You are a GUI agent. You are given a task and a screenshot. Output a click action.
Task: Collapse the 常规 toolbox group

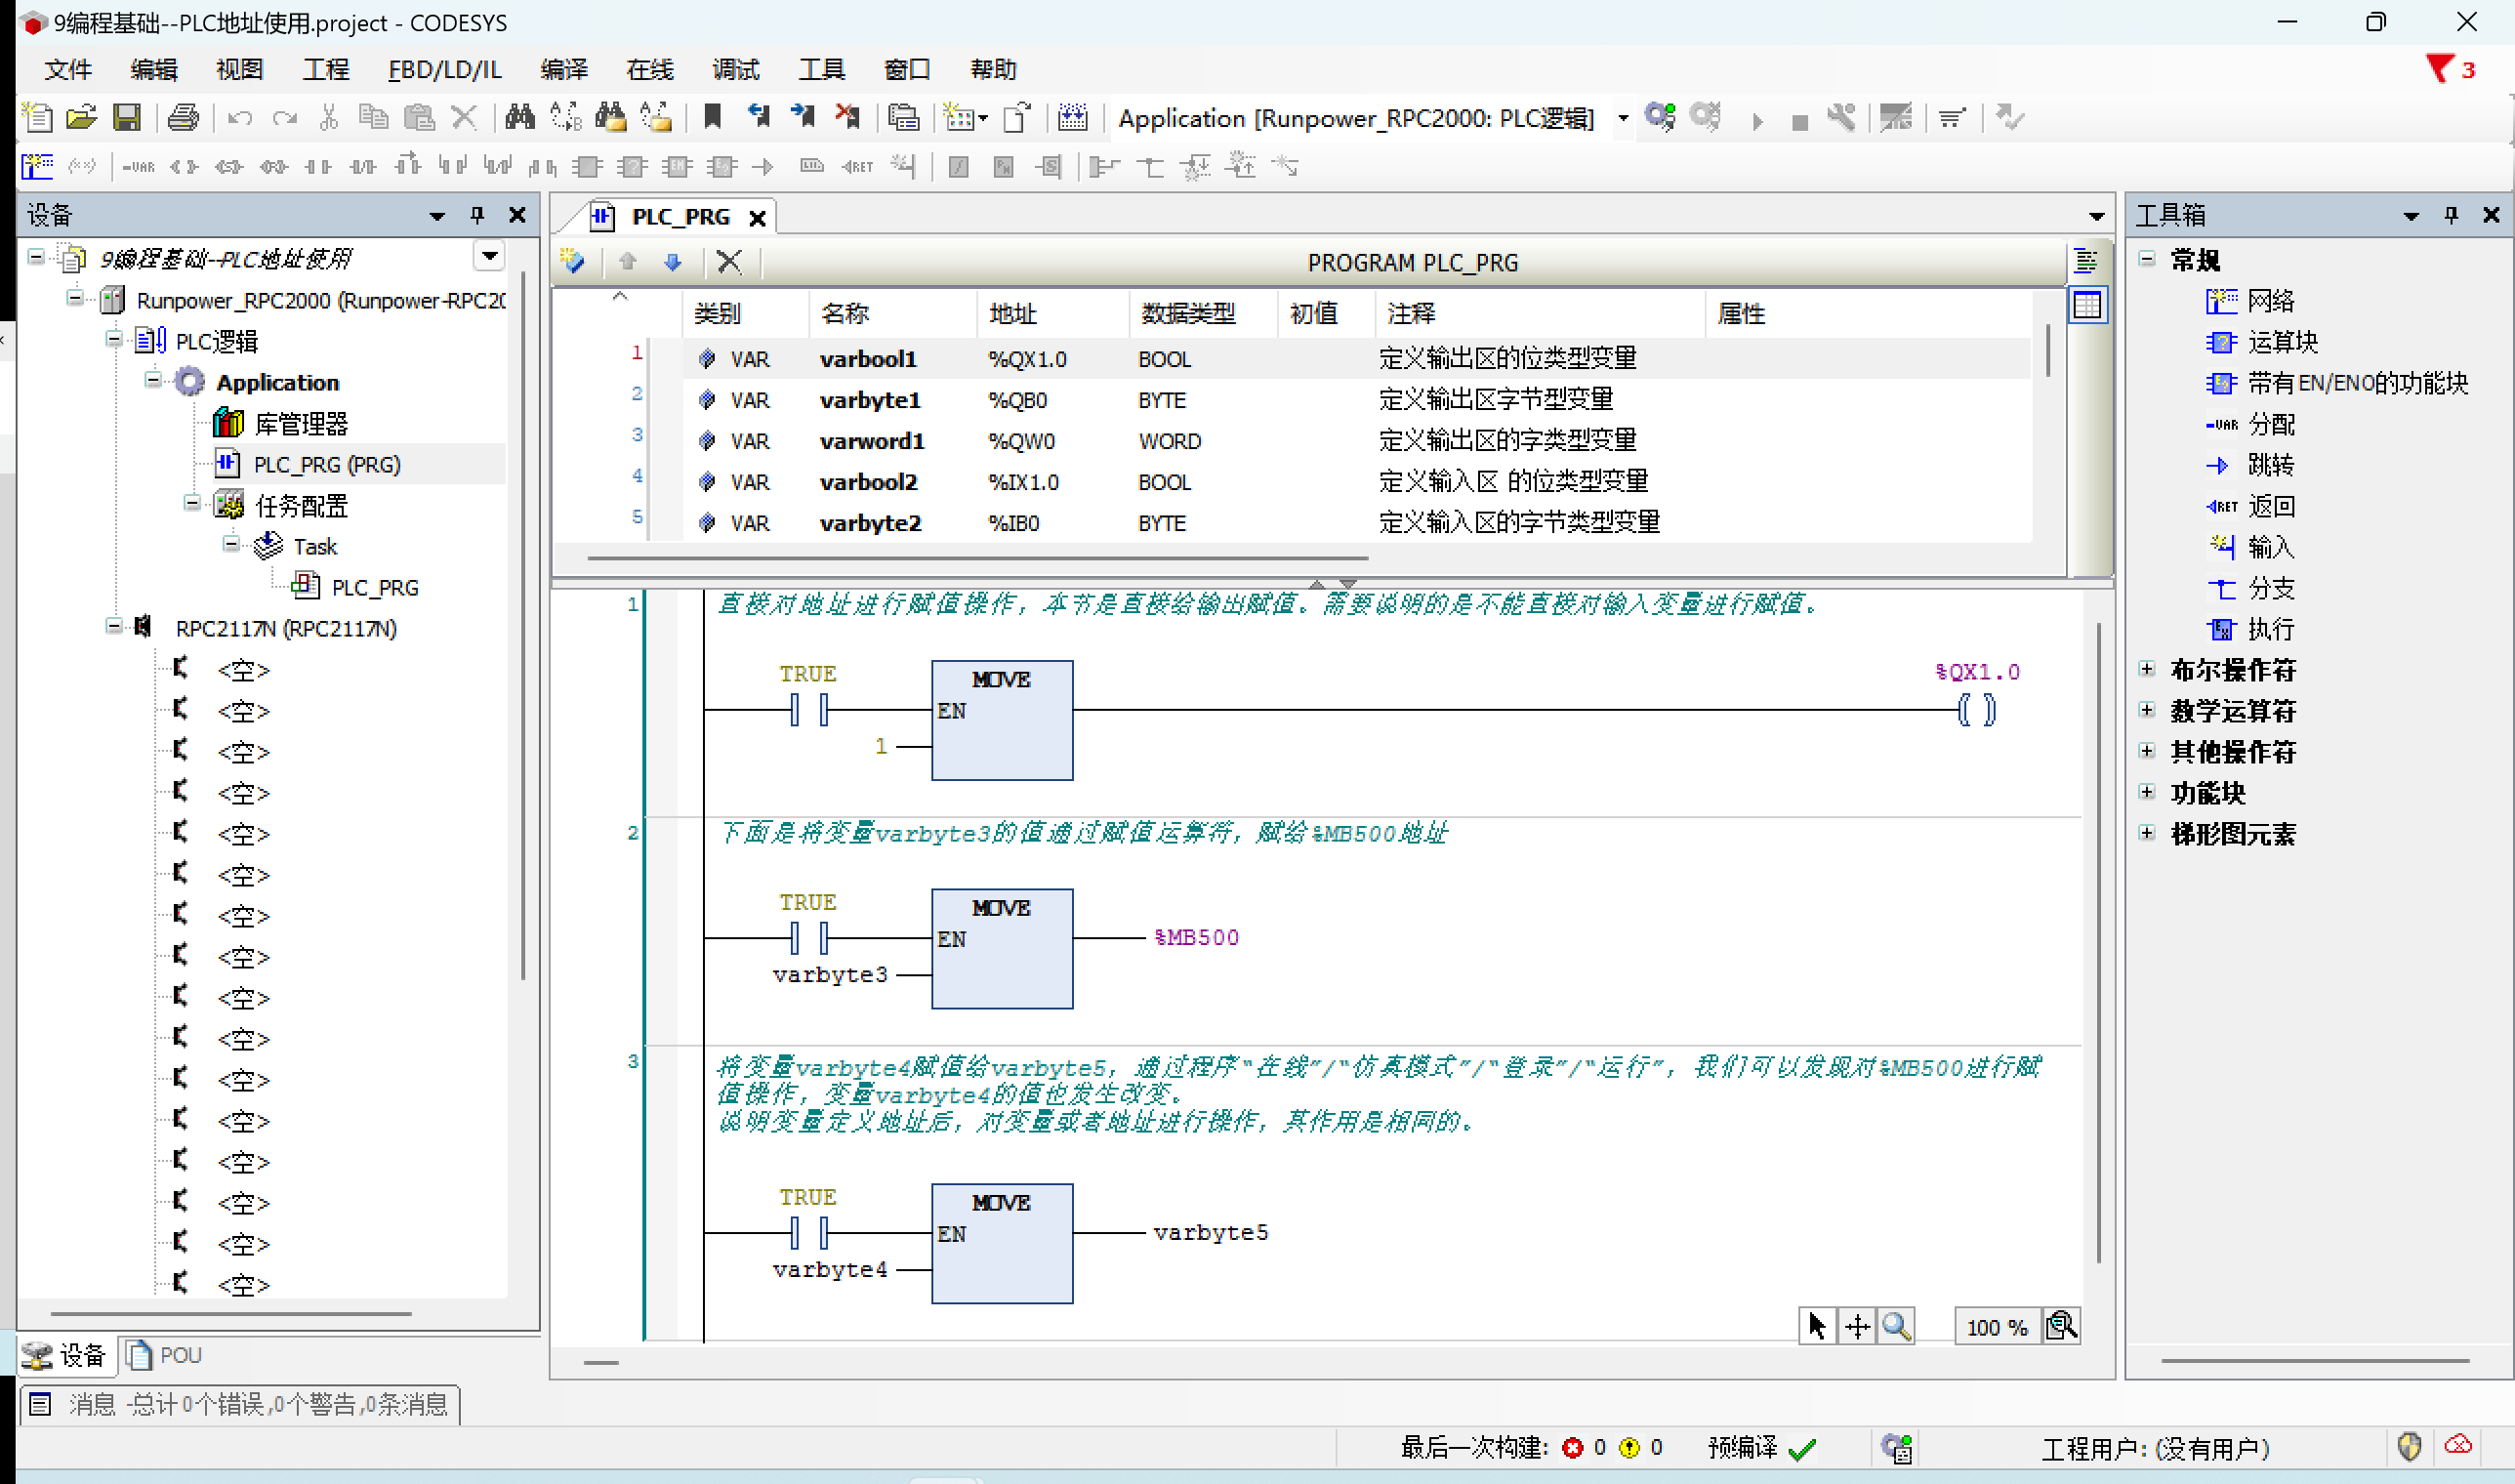click(2146, 258)
